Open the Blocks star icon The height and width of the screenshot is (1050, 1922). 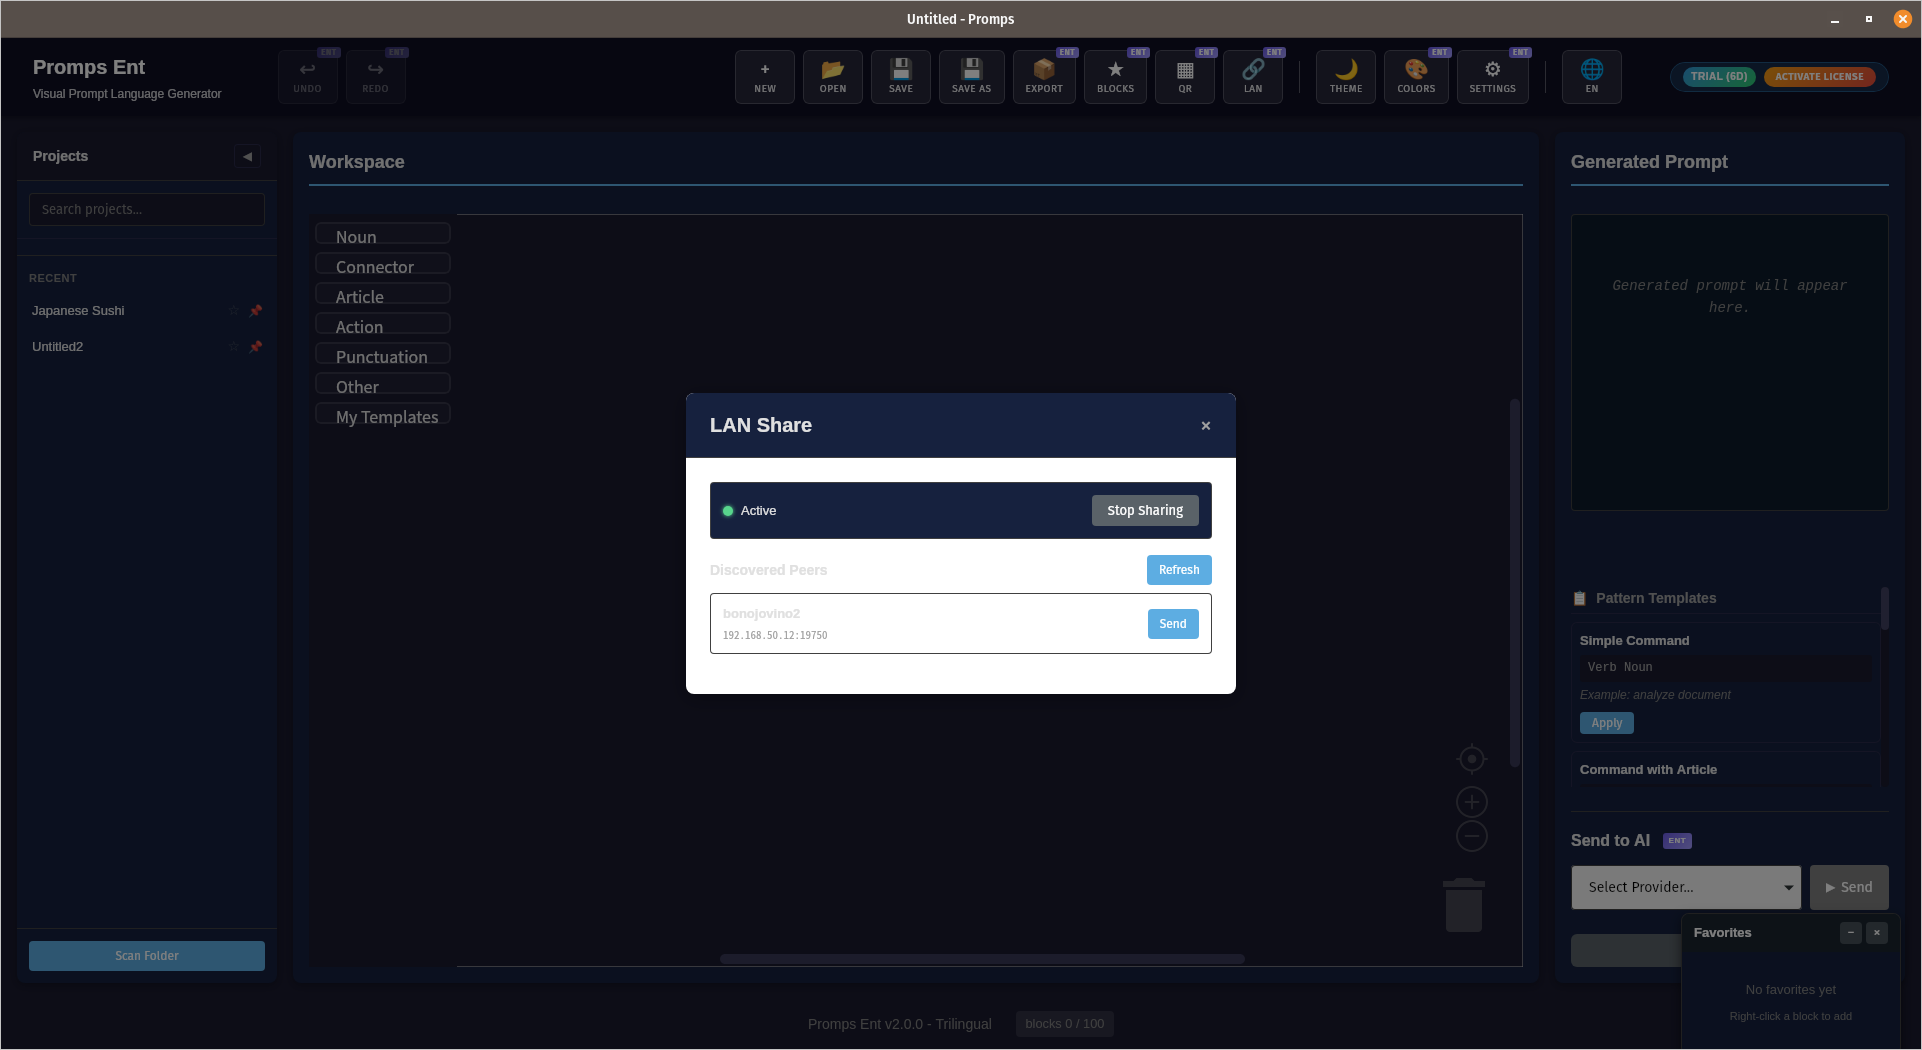[1116, 77]
